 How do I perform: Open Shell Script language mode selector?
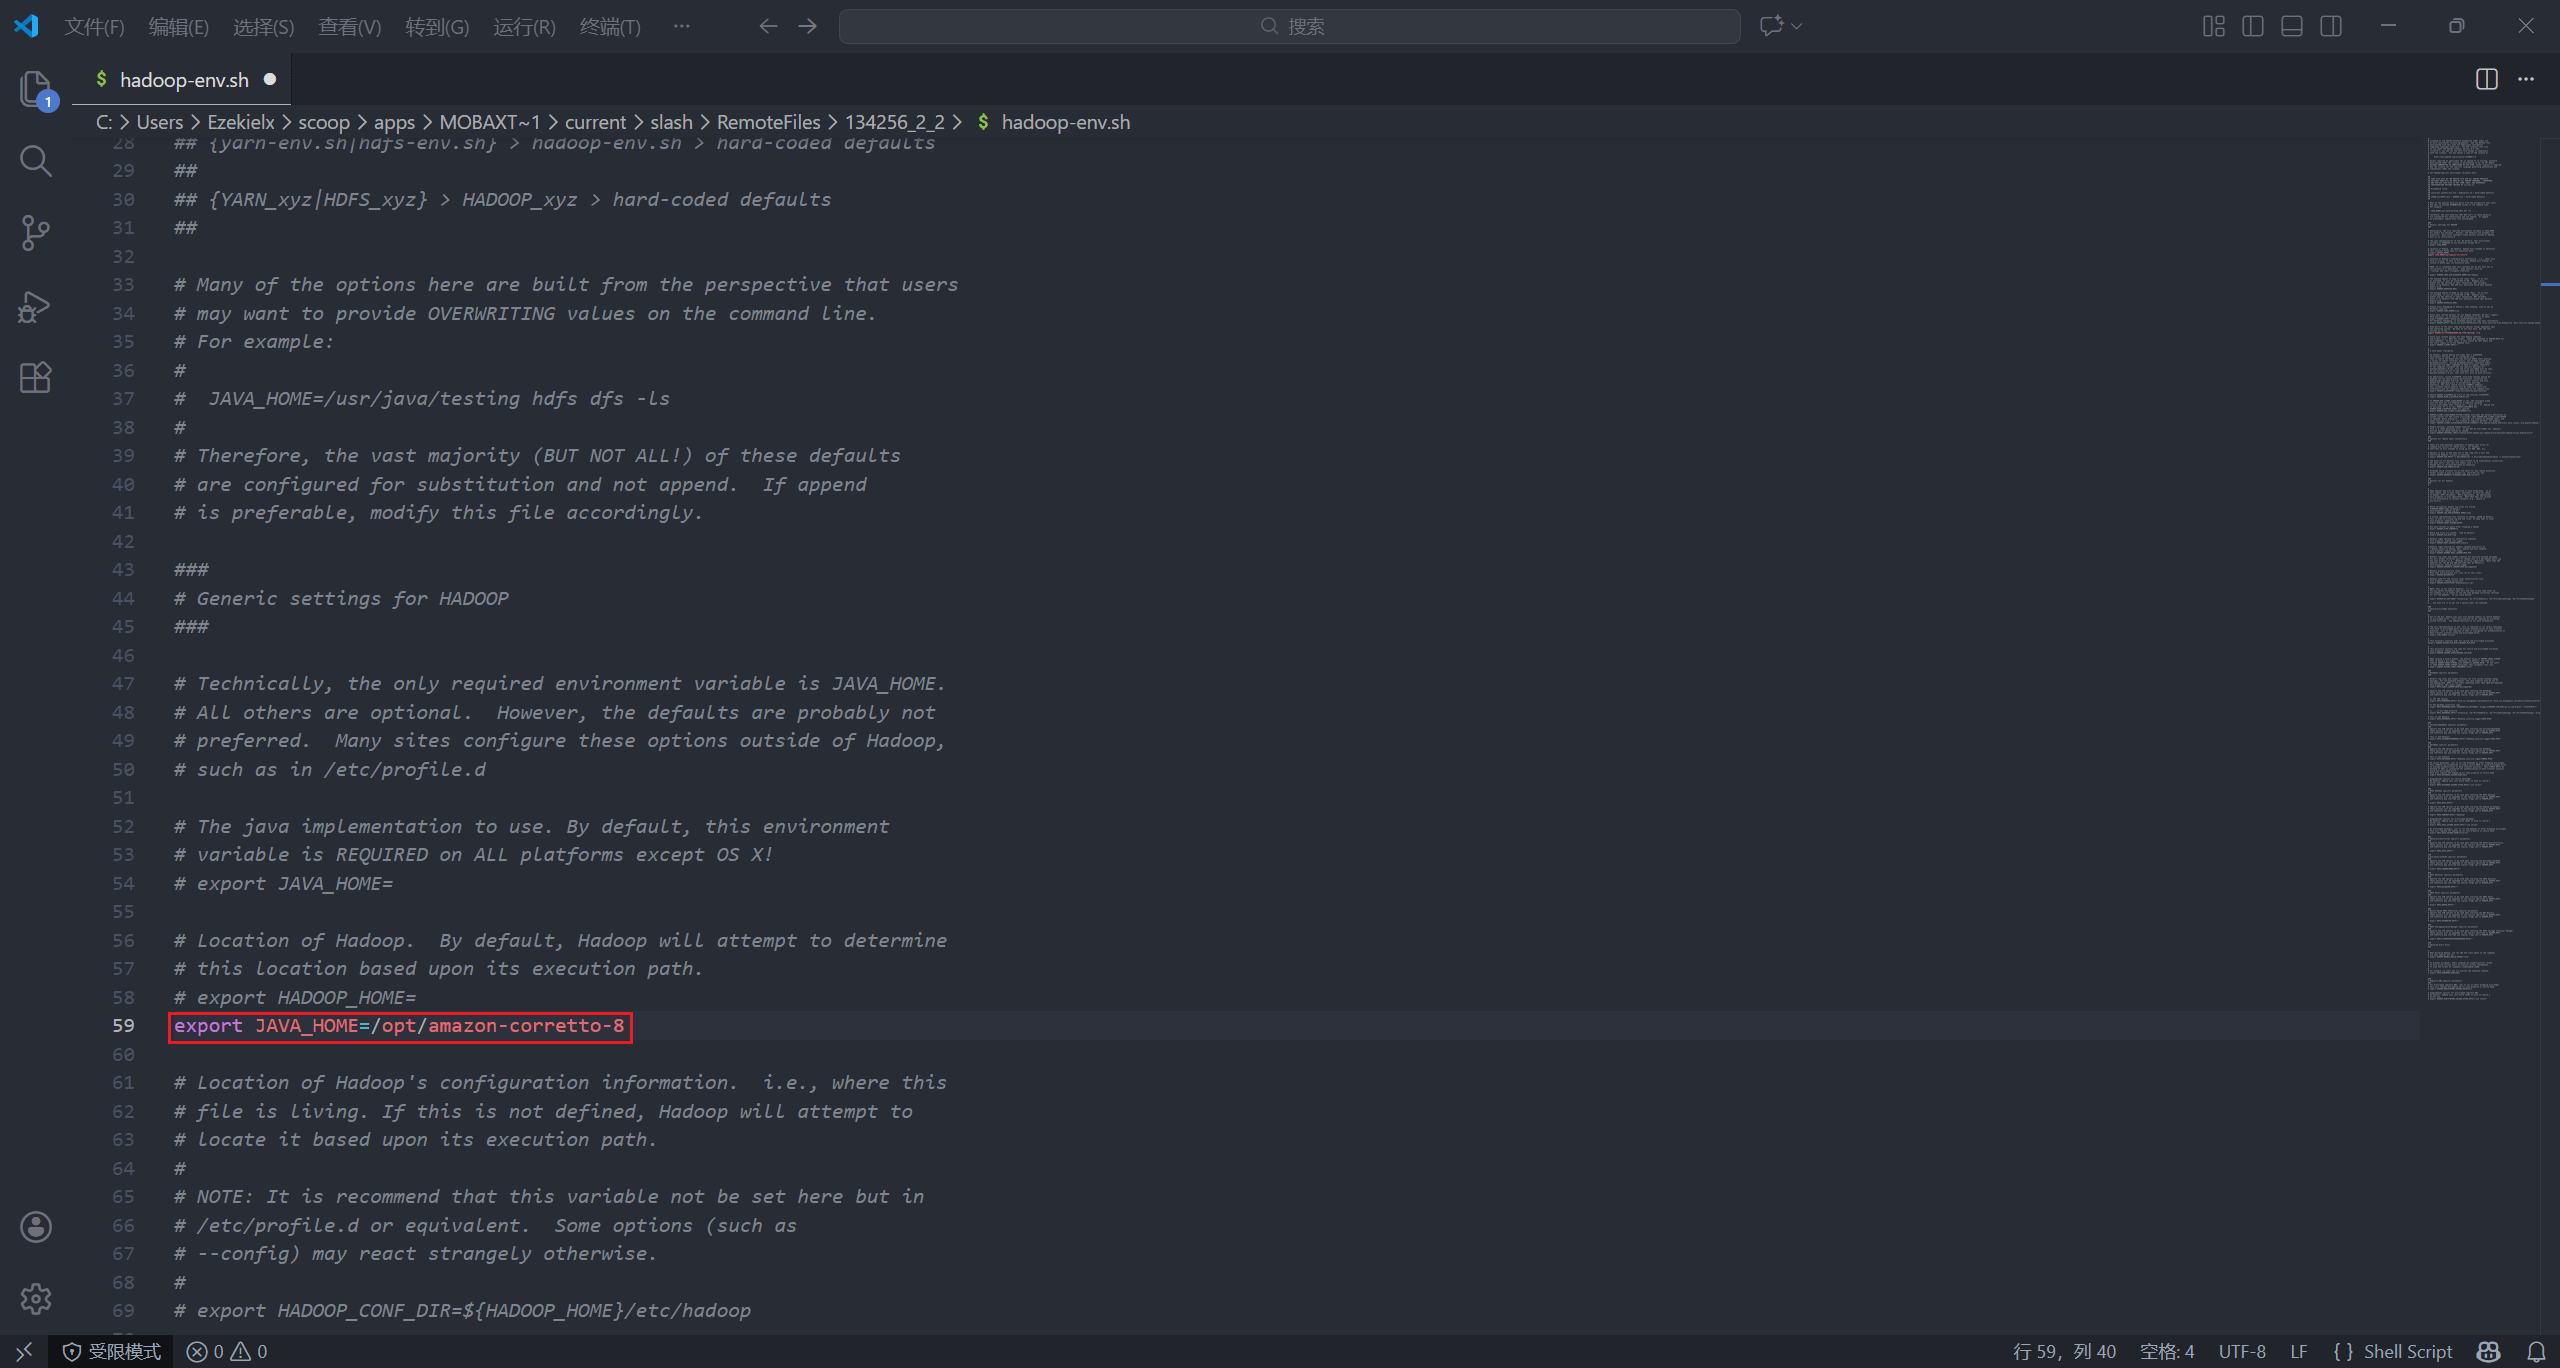[x=2407, y=1352]
